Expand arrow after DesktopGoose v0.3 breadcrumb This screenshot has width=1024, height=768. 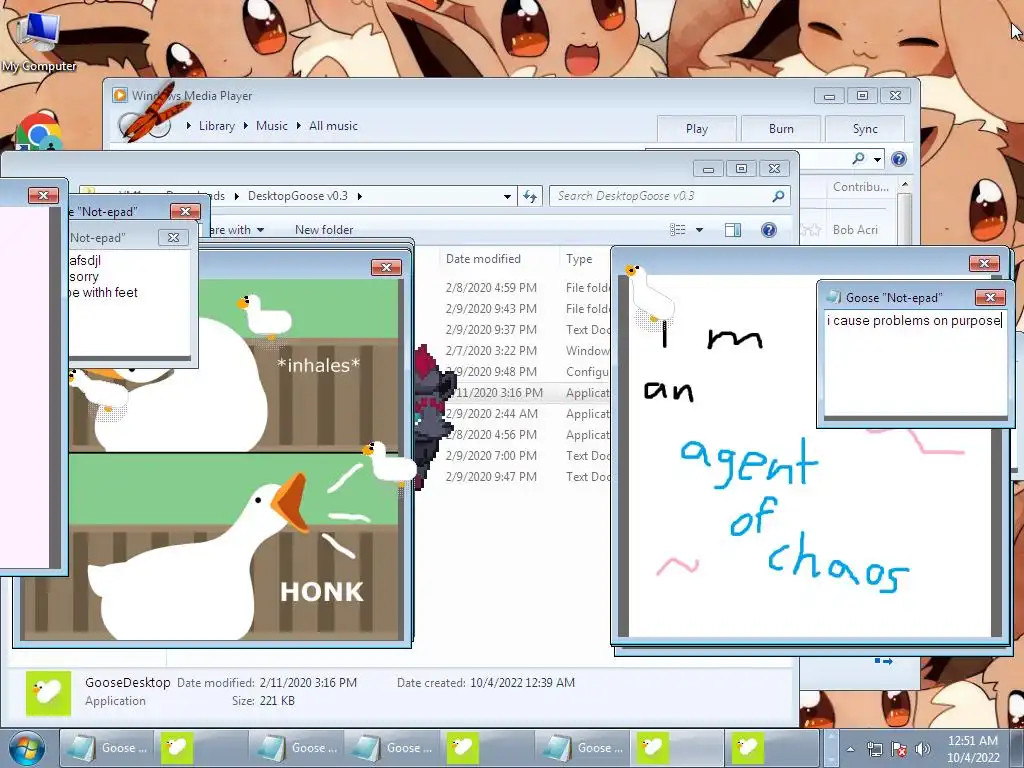pos(360,196)
